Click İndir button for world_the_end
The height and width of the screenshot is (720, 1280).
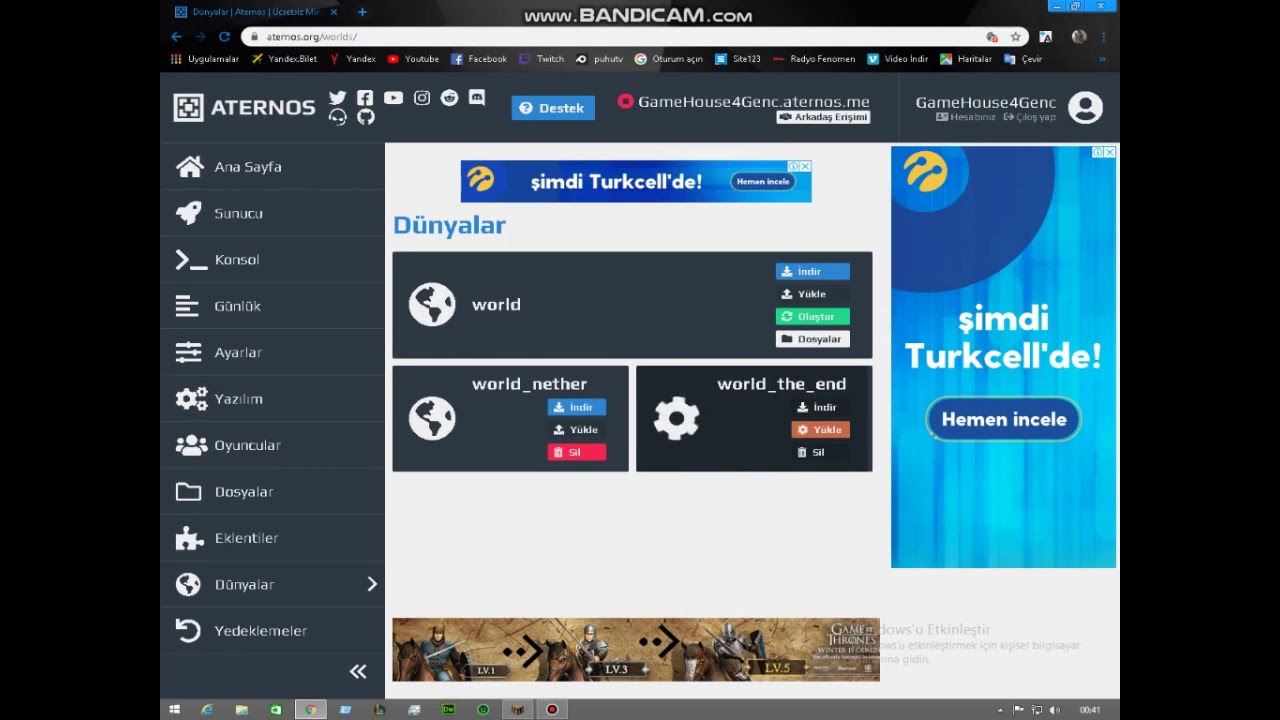click(x=820, y=407)
